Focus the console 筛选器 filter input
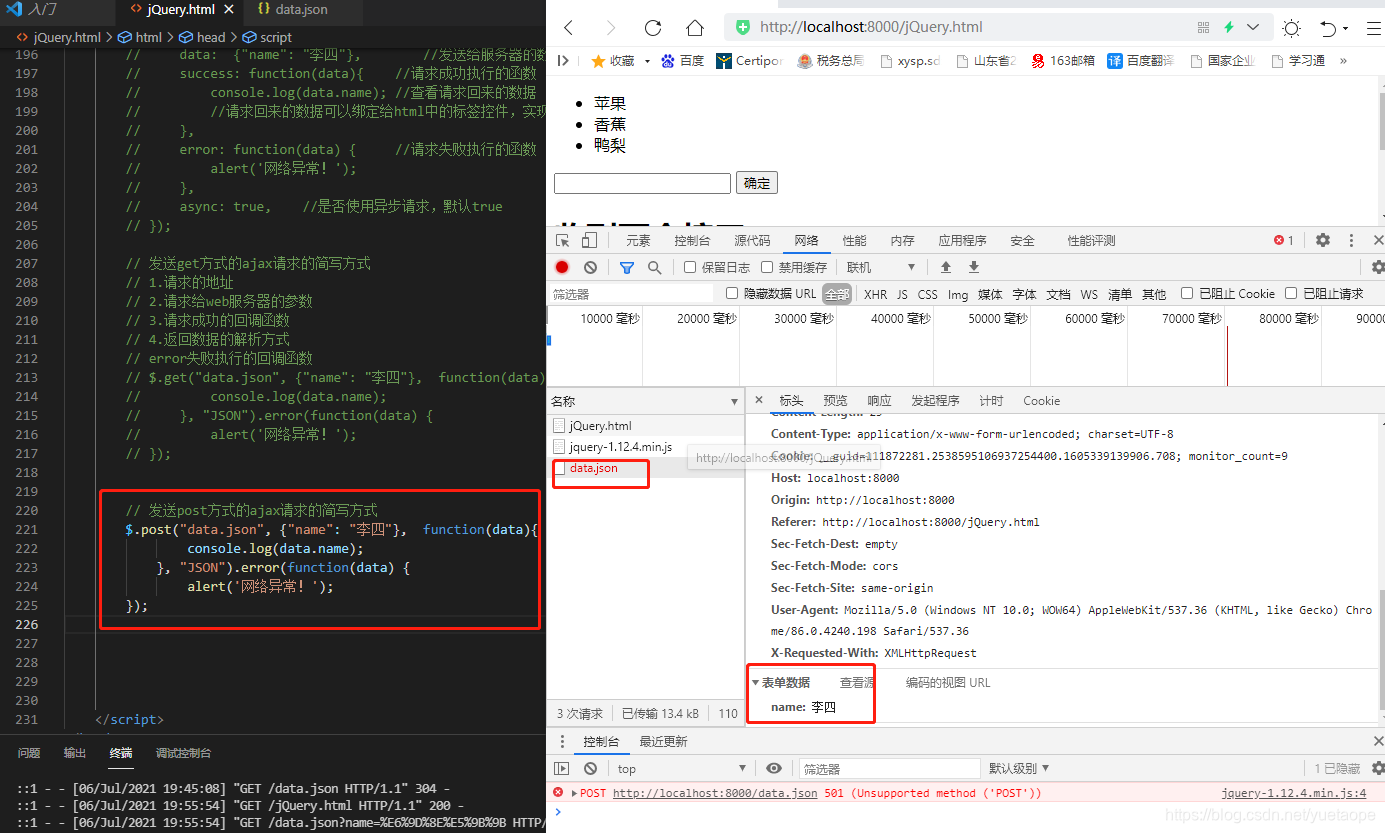Screen dimensions: 1385x833 click(889, 768)
